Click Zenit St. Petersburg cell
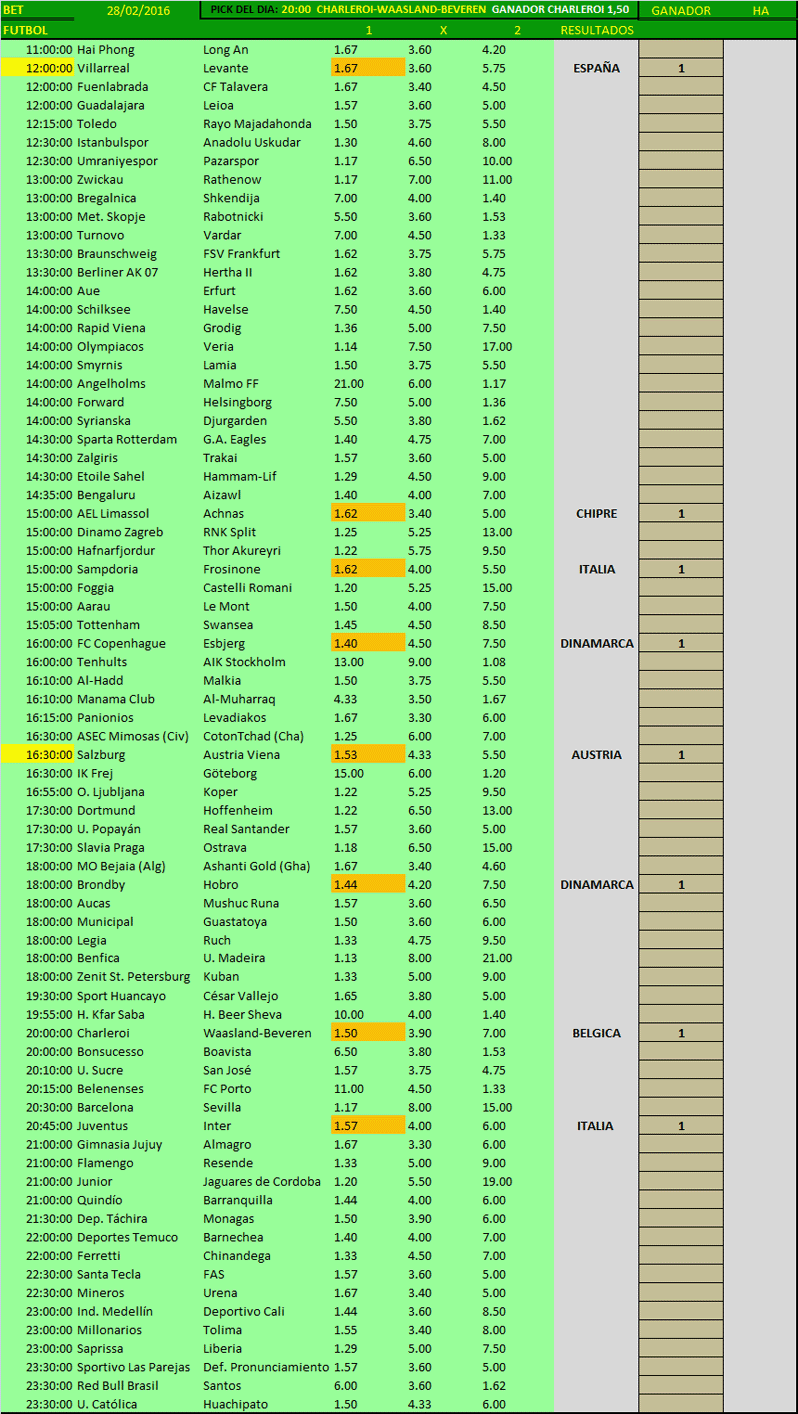This screenshot has height=1414, width=798. [x=133, y=977]
